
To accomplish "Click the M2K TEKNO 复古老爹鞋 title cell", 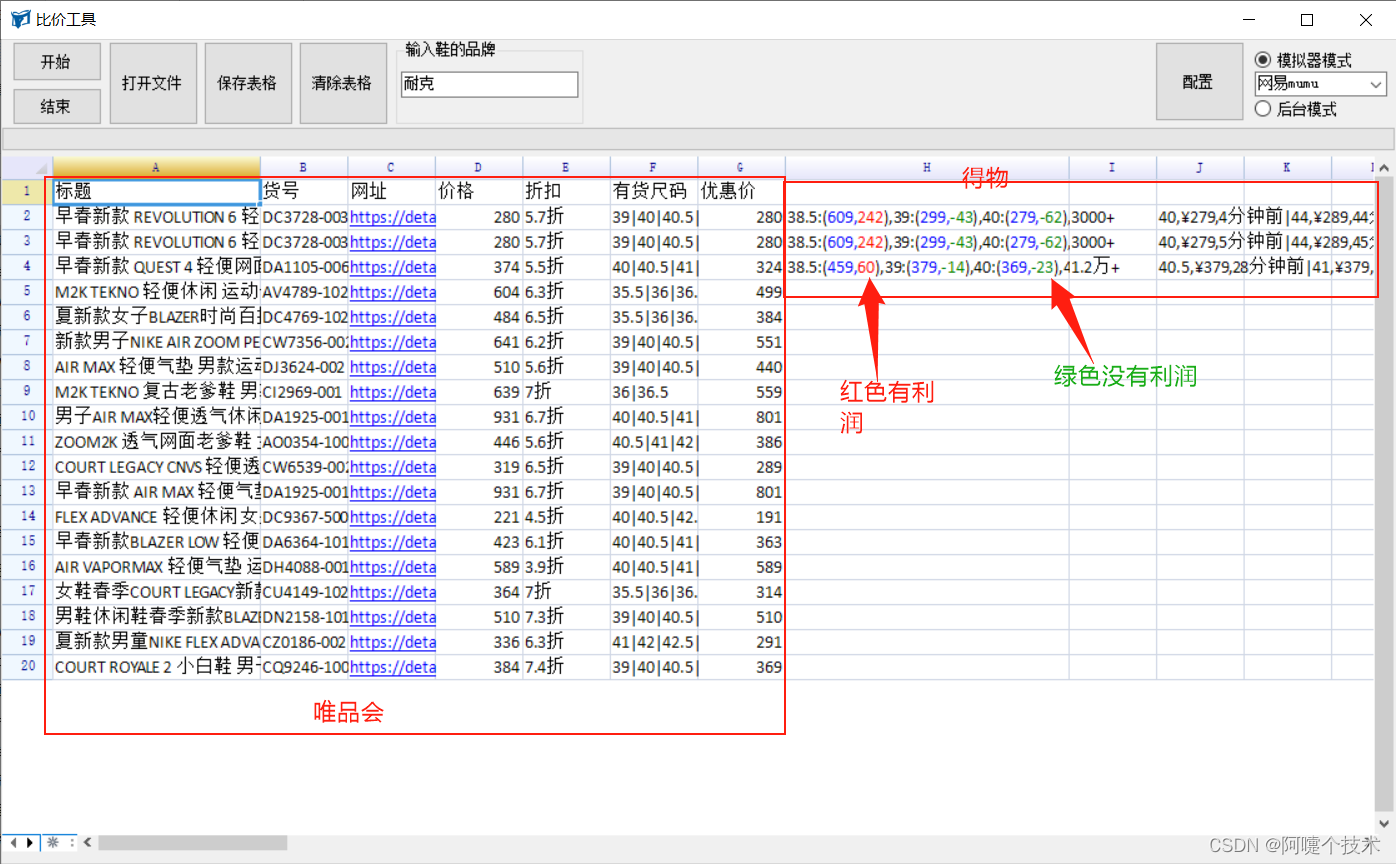I will [157, 392].
